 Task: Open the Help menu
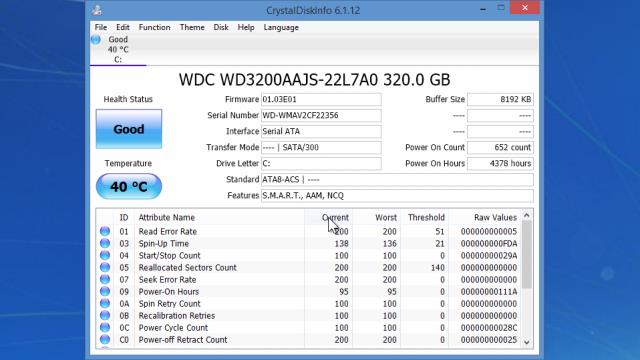pos(246,27)
